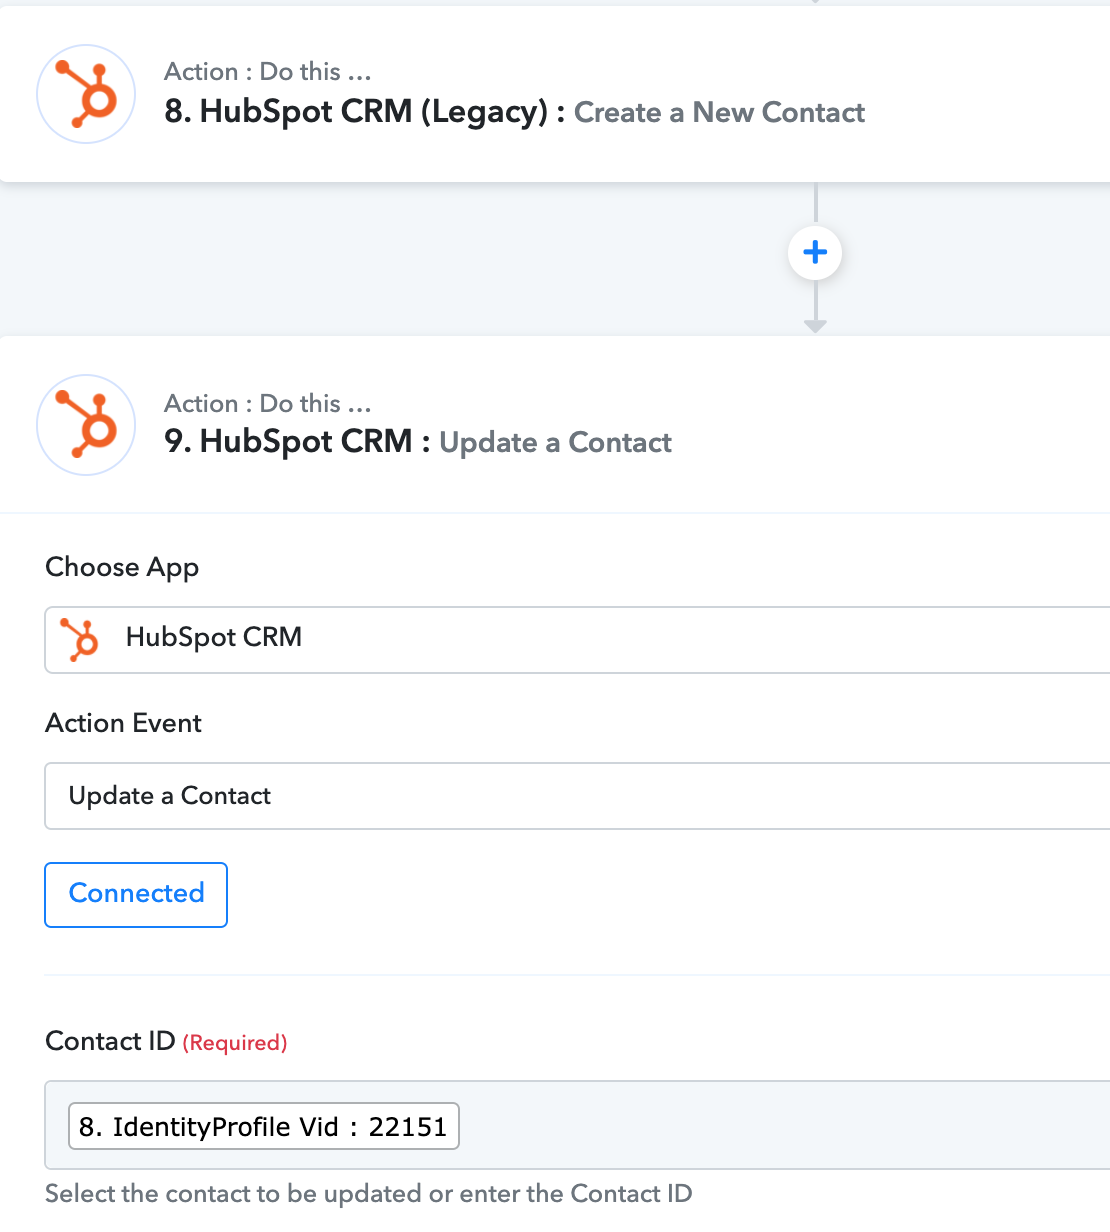This screenshot has height=1232, width=1110.
Task: Collapse step 9 HubSpot CRM Update a Contact header
Action: tap(555, 425)
